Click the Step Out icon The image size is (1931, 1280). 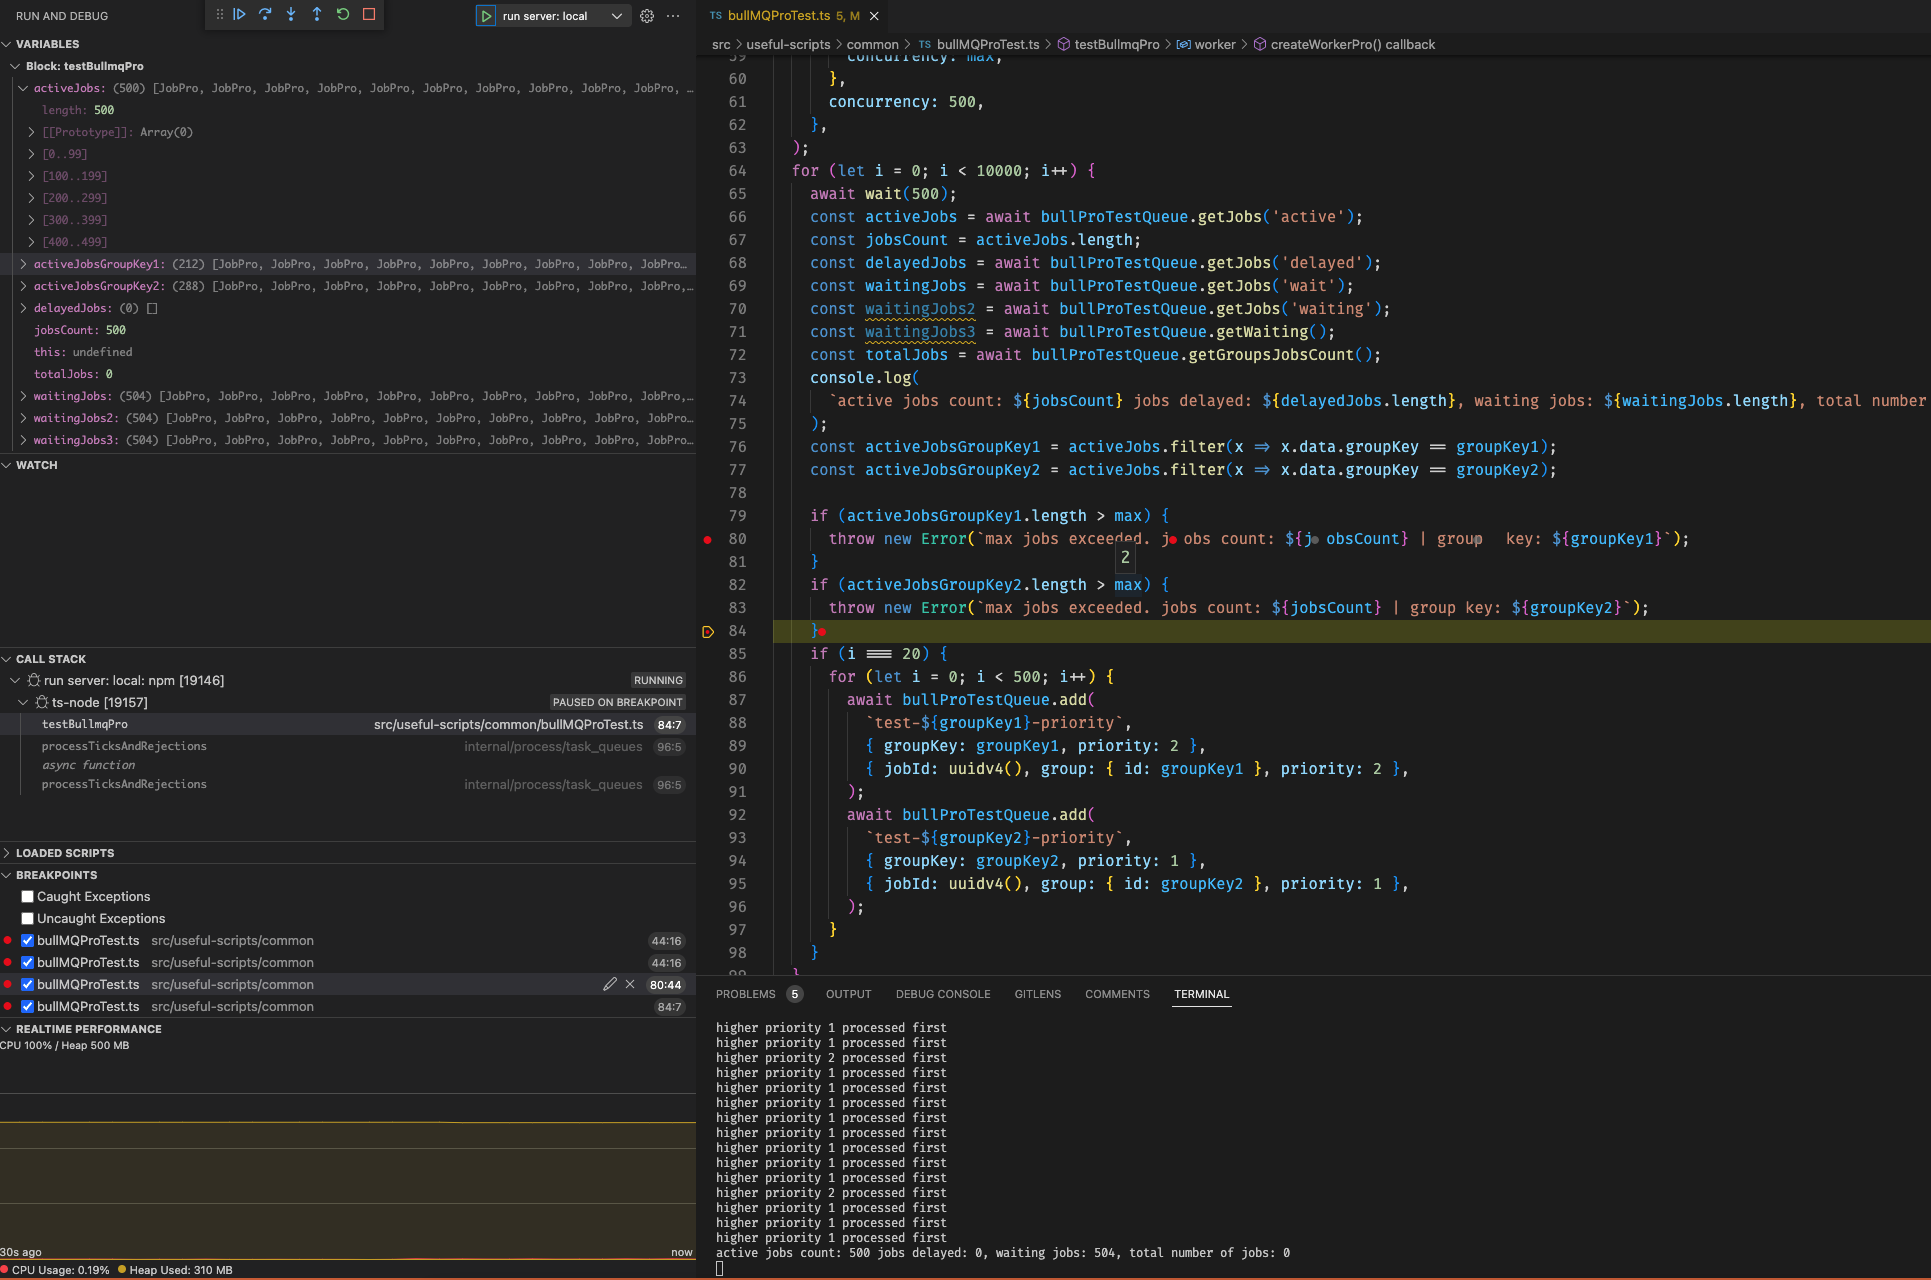316,15
